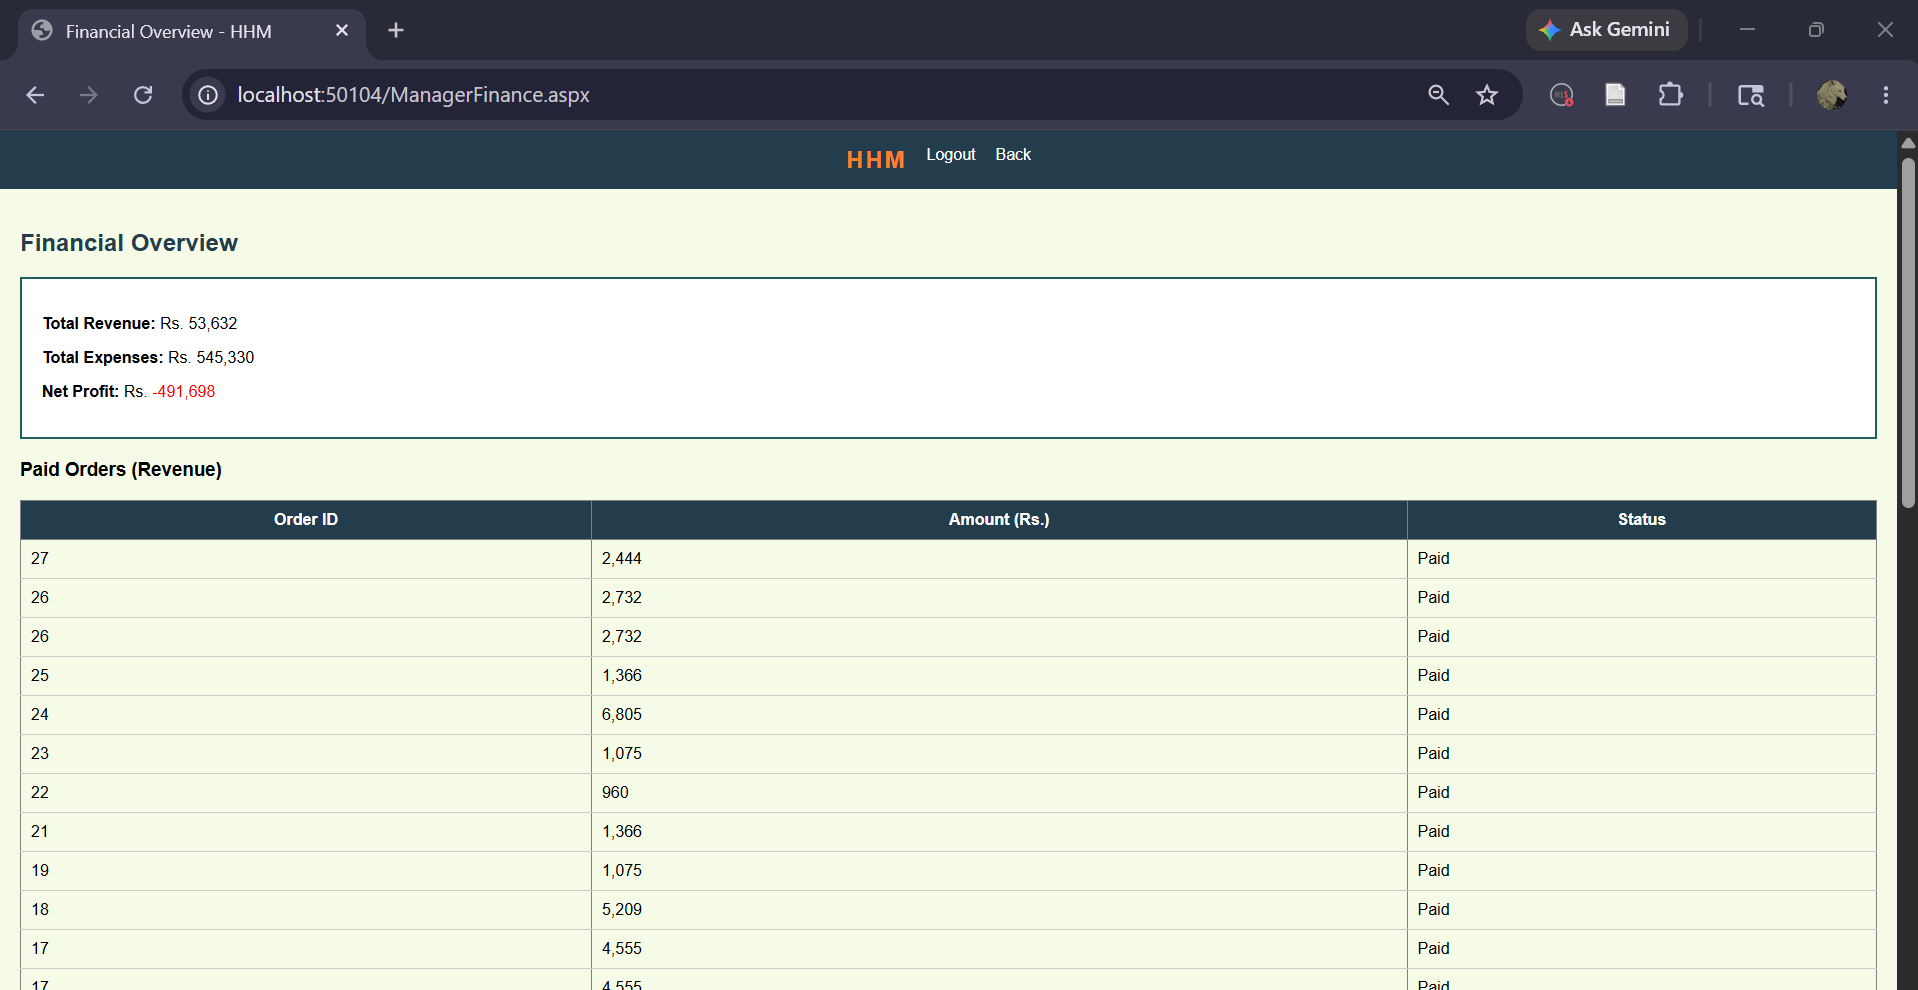This screenshot has width=1918, height=990.
Task: Click Order ID 23 cell
Action: point(306,754)
